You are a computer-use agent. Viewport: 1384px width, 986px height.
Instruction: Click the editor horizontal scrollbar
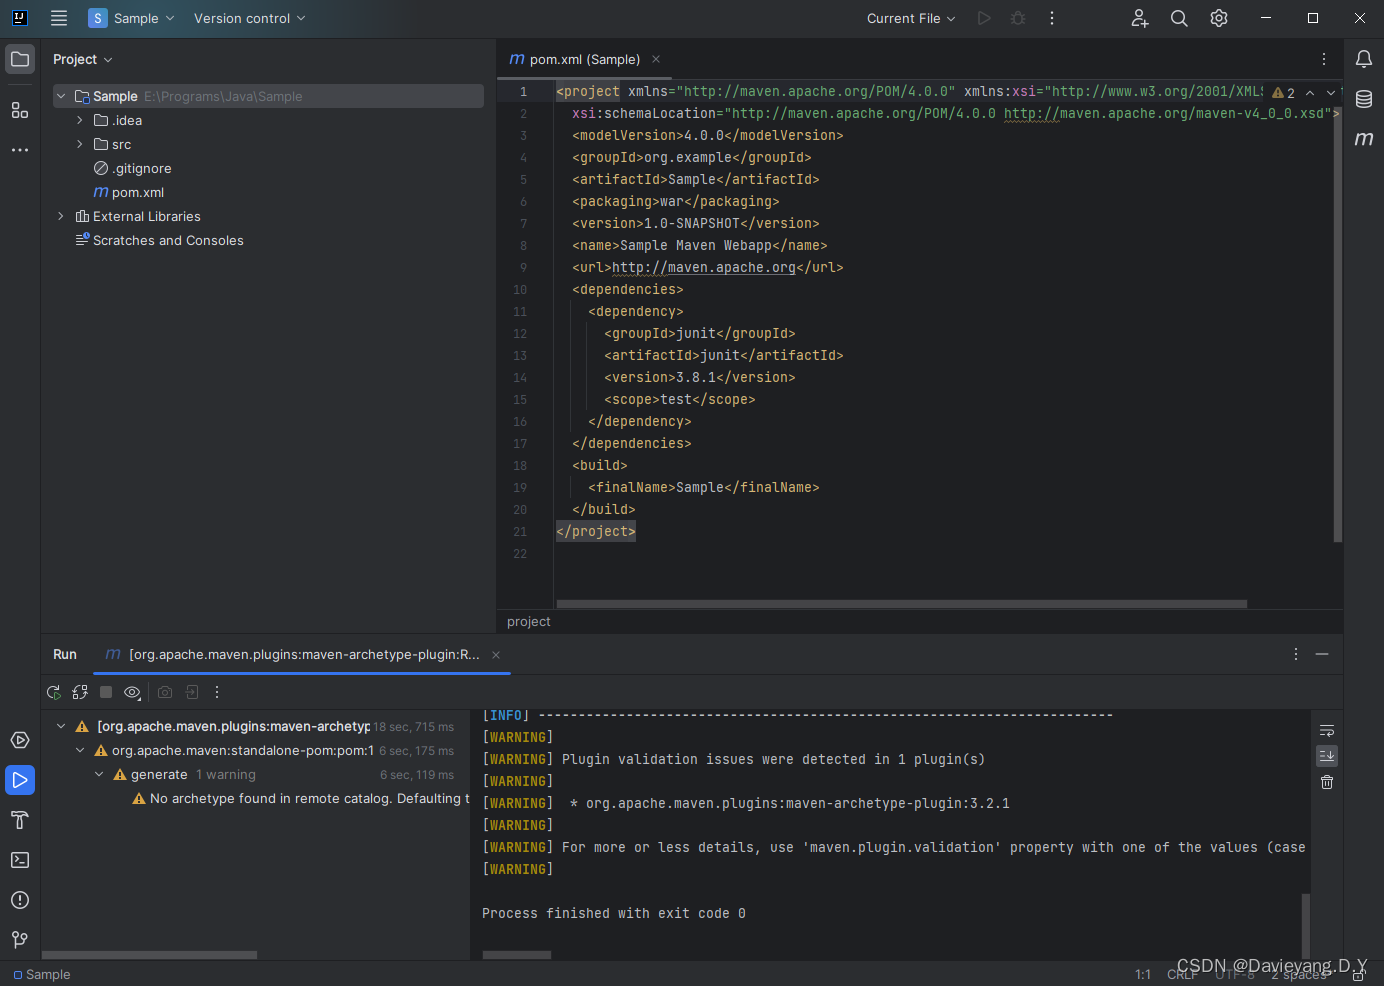901,604
